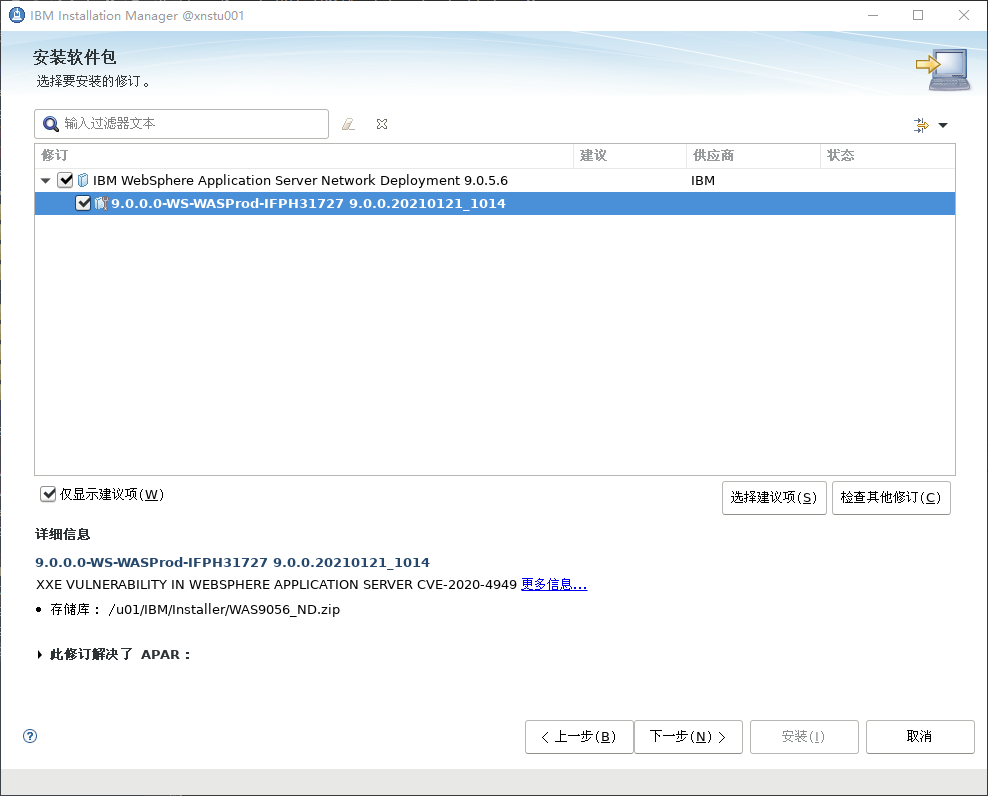
Task: Sort by the 修订 column header
Action: coord(304,156)
